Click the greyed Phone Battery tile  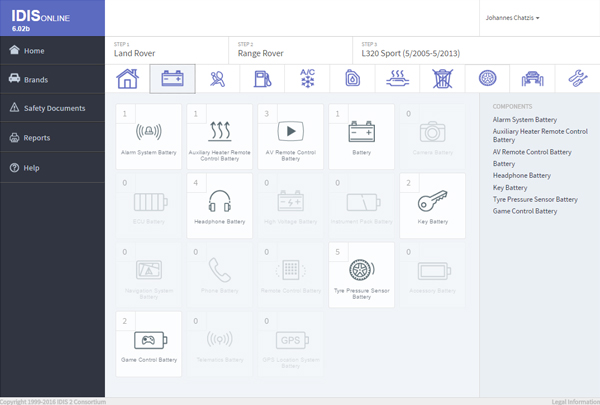pyautogui.click(x=220, y=275)
